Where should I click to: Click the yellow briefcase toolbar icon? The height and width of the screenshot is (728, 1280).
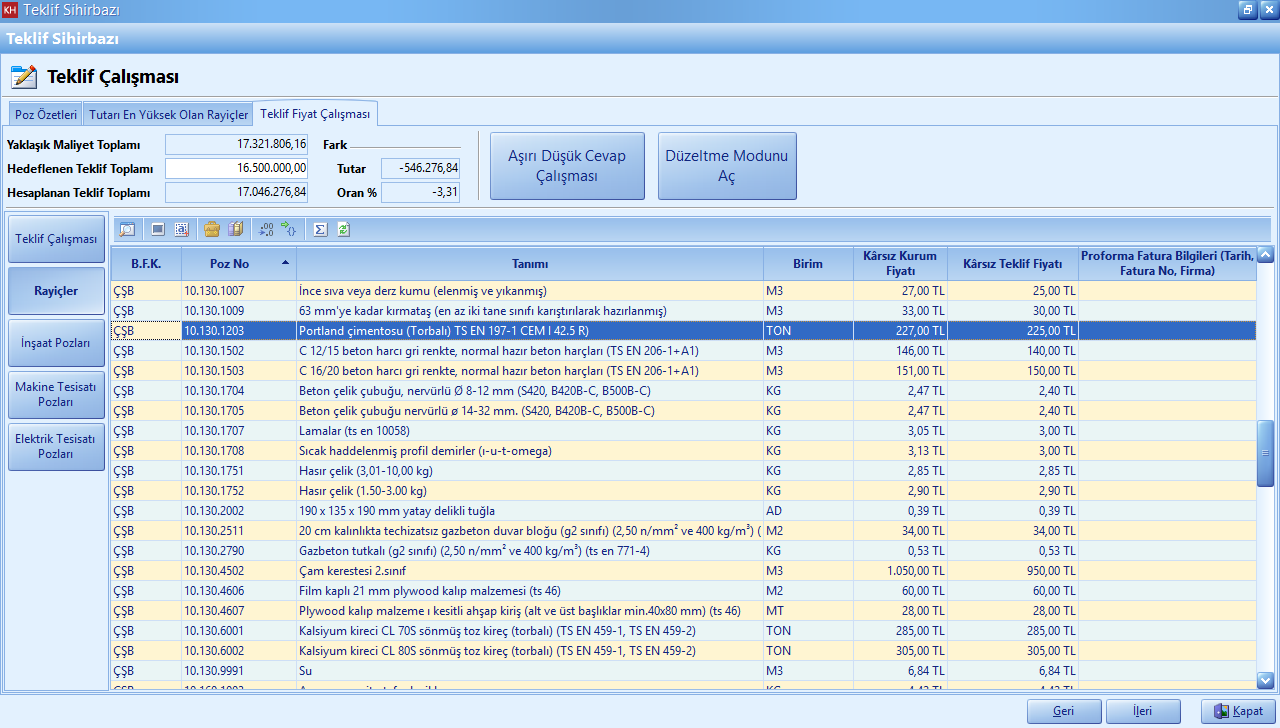[212, 229]
